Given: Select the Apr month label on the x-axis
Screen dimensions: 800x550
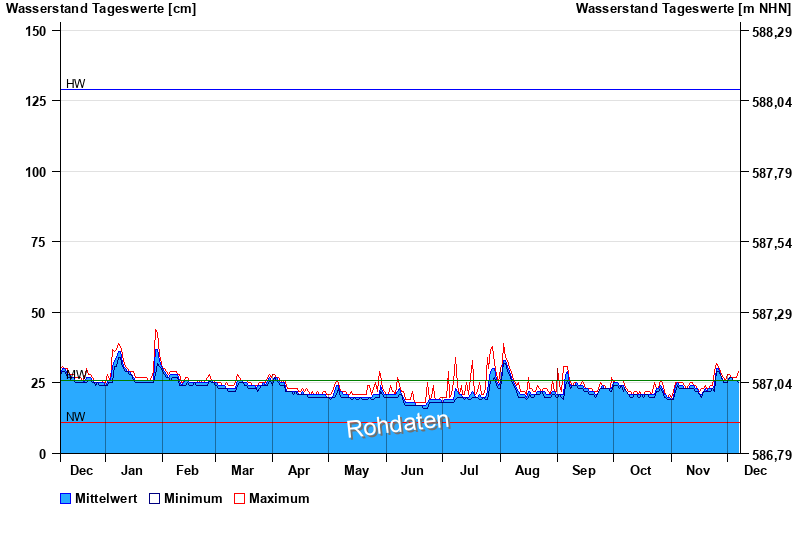Looking at the screenshot, I should [x=299, y=470].
